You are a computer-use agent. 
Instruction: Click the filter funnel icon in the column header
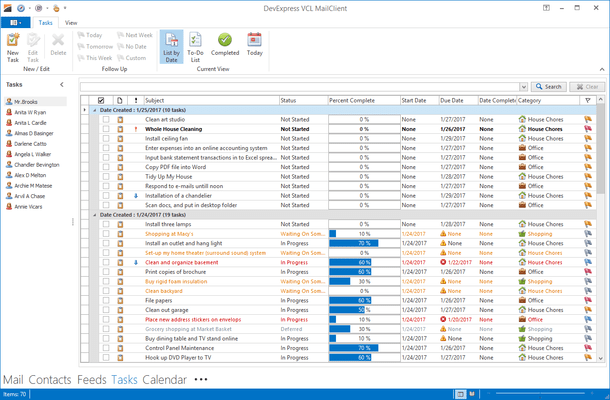[587, 101]
